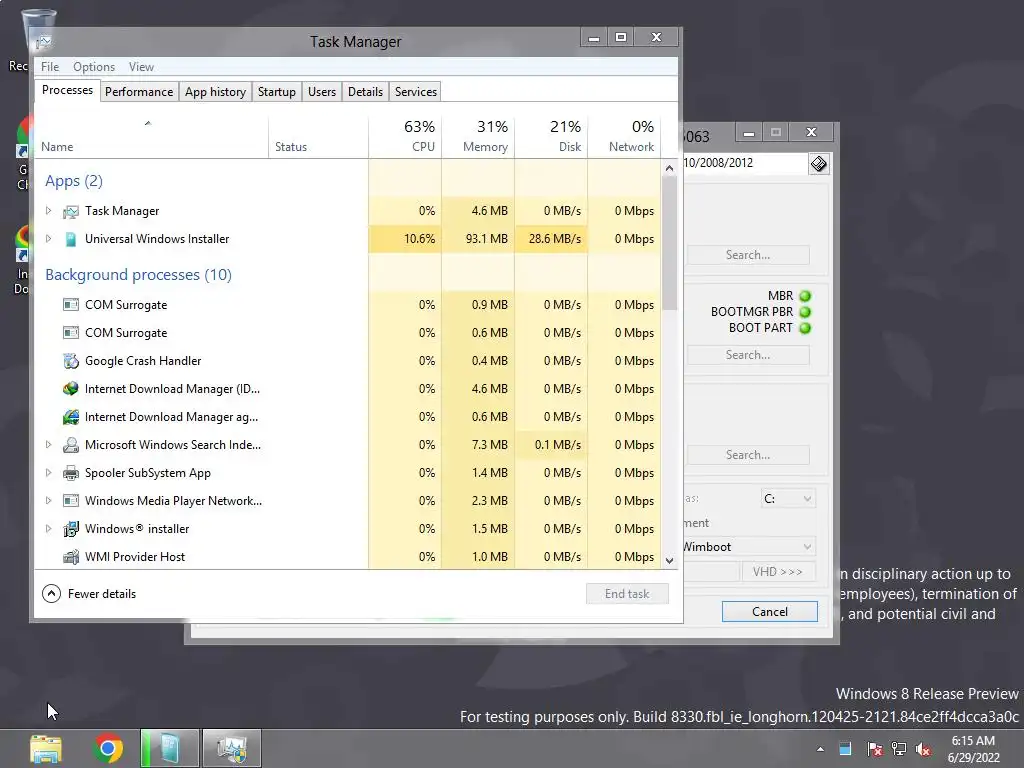Click the Universal Windows Installer process icon
1024x768 pixels.
point(71,239)
